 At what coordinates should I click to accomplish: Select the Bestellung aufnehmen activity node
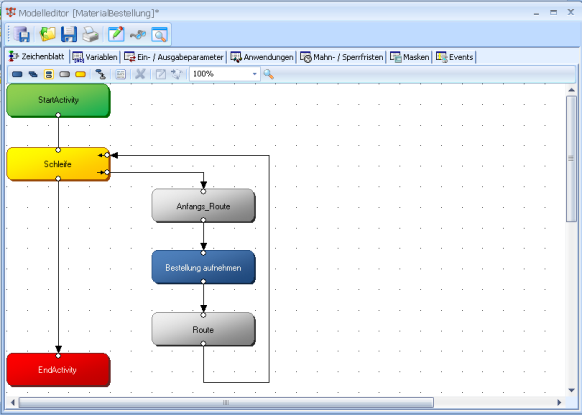pos(203,267)
